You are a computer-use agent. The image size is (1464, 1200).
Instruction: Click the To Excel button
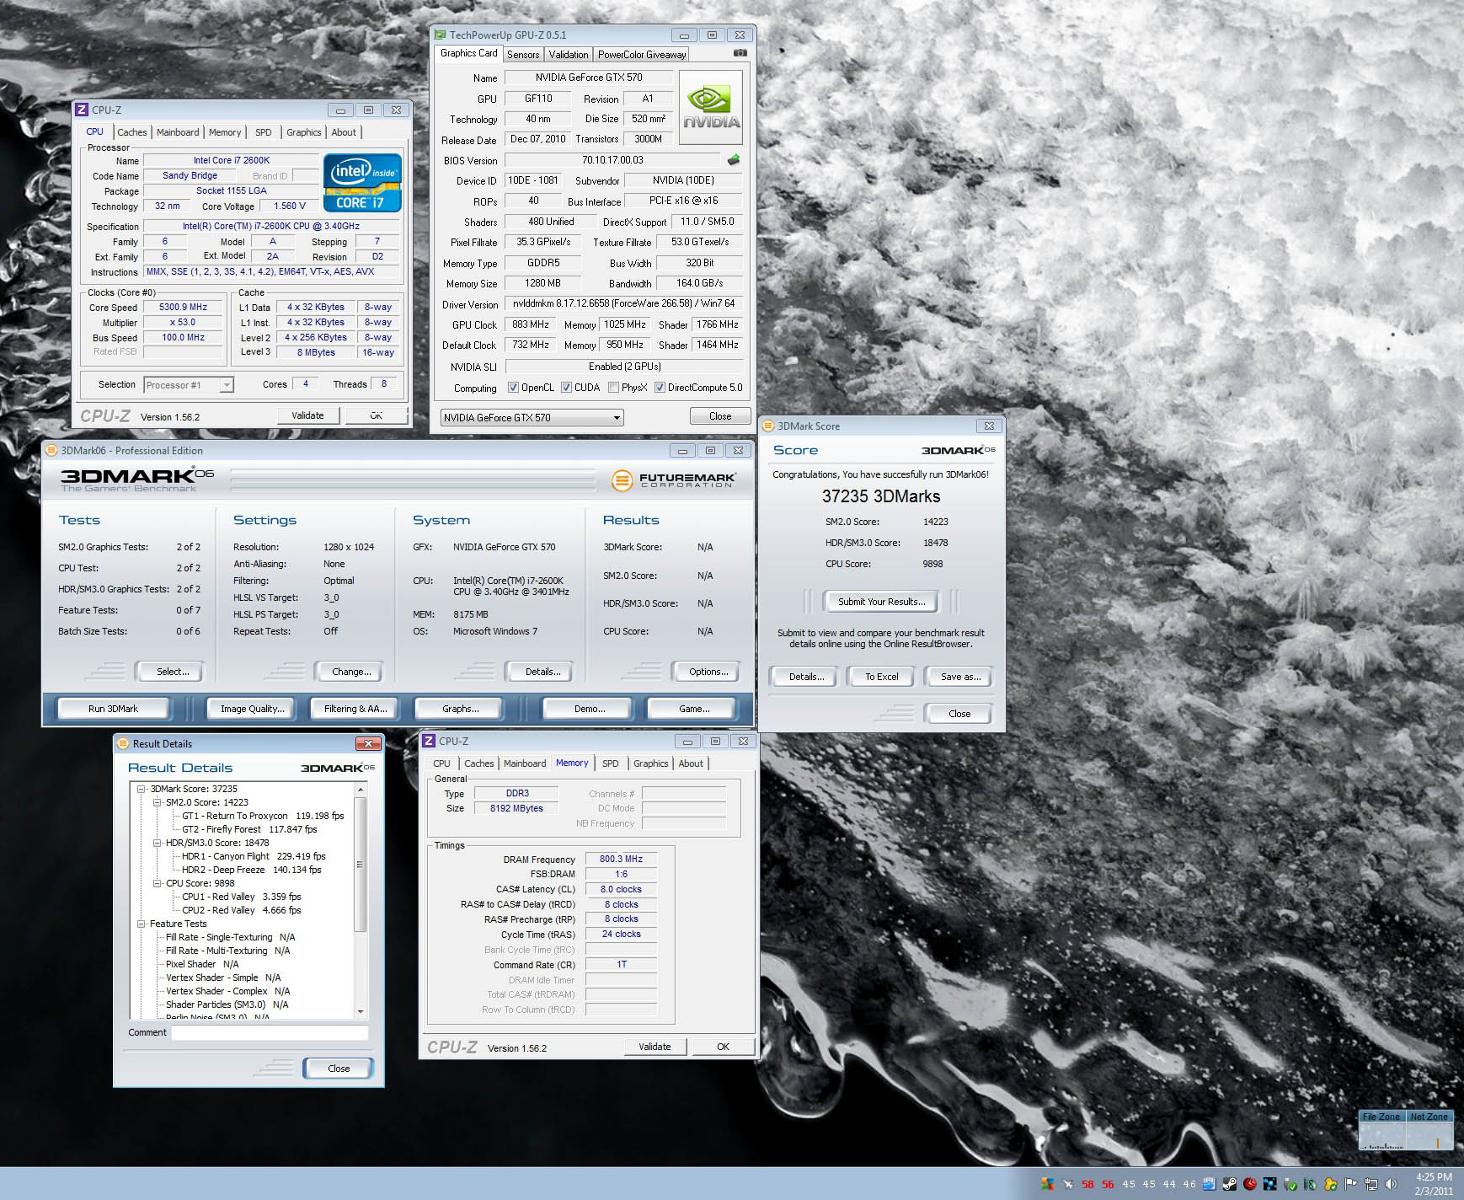click(881, 676)
